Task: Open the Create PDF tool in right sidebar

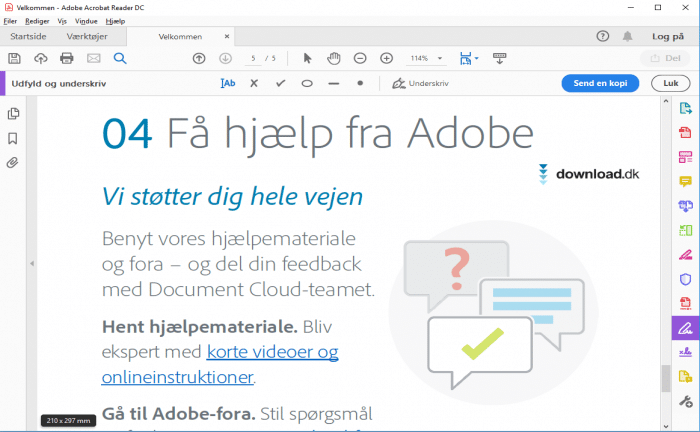Action: coord(686,133)
